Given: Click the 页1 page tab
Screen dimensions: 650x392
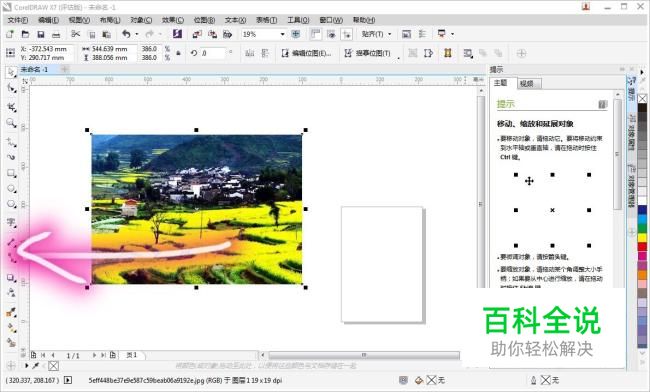Looking at the screenshot, I should click(x=132, y=355).
